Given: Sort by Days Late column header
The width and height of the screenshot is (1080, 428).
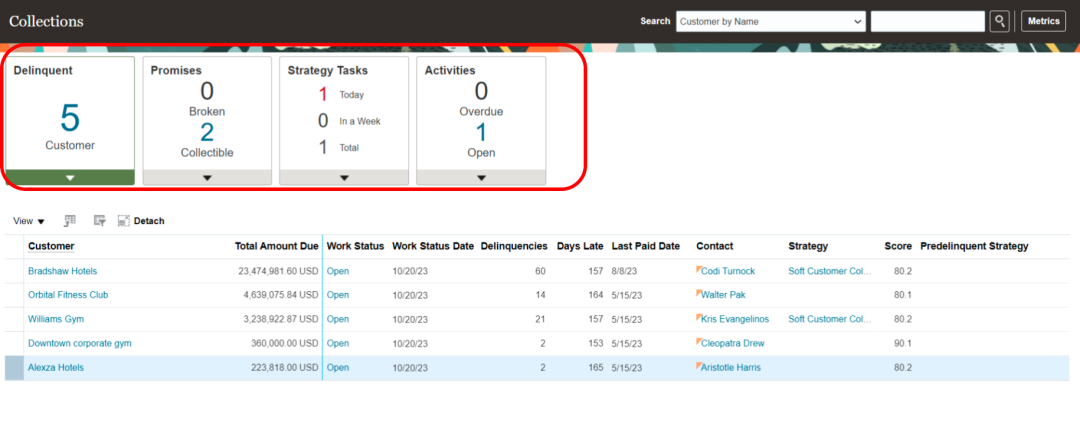Looking at the screenshot, I should 580,246.
